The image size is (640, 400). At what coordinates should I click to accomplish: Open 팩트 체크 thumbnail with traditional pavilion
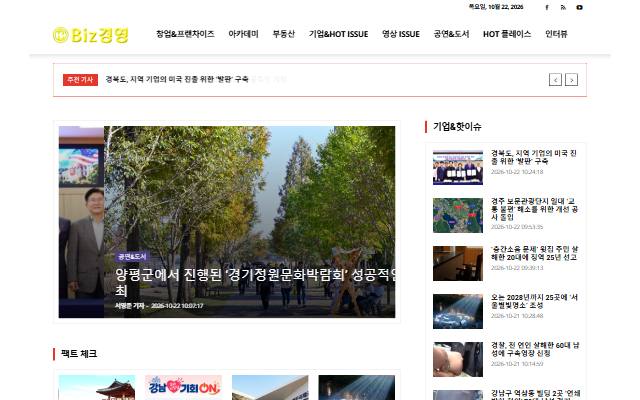[x=97, y=387]
